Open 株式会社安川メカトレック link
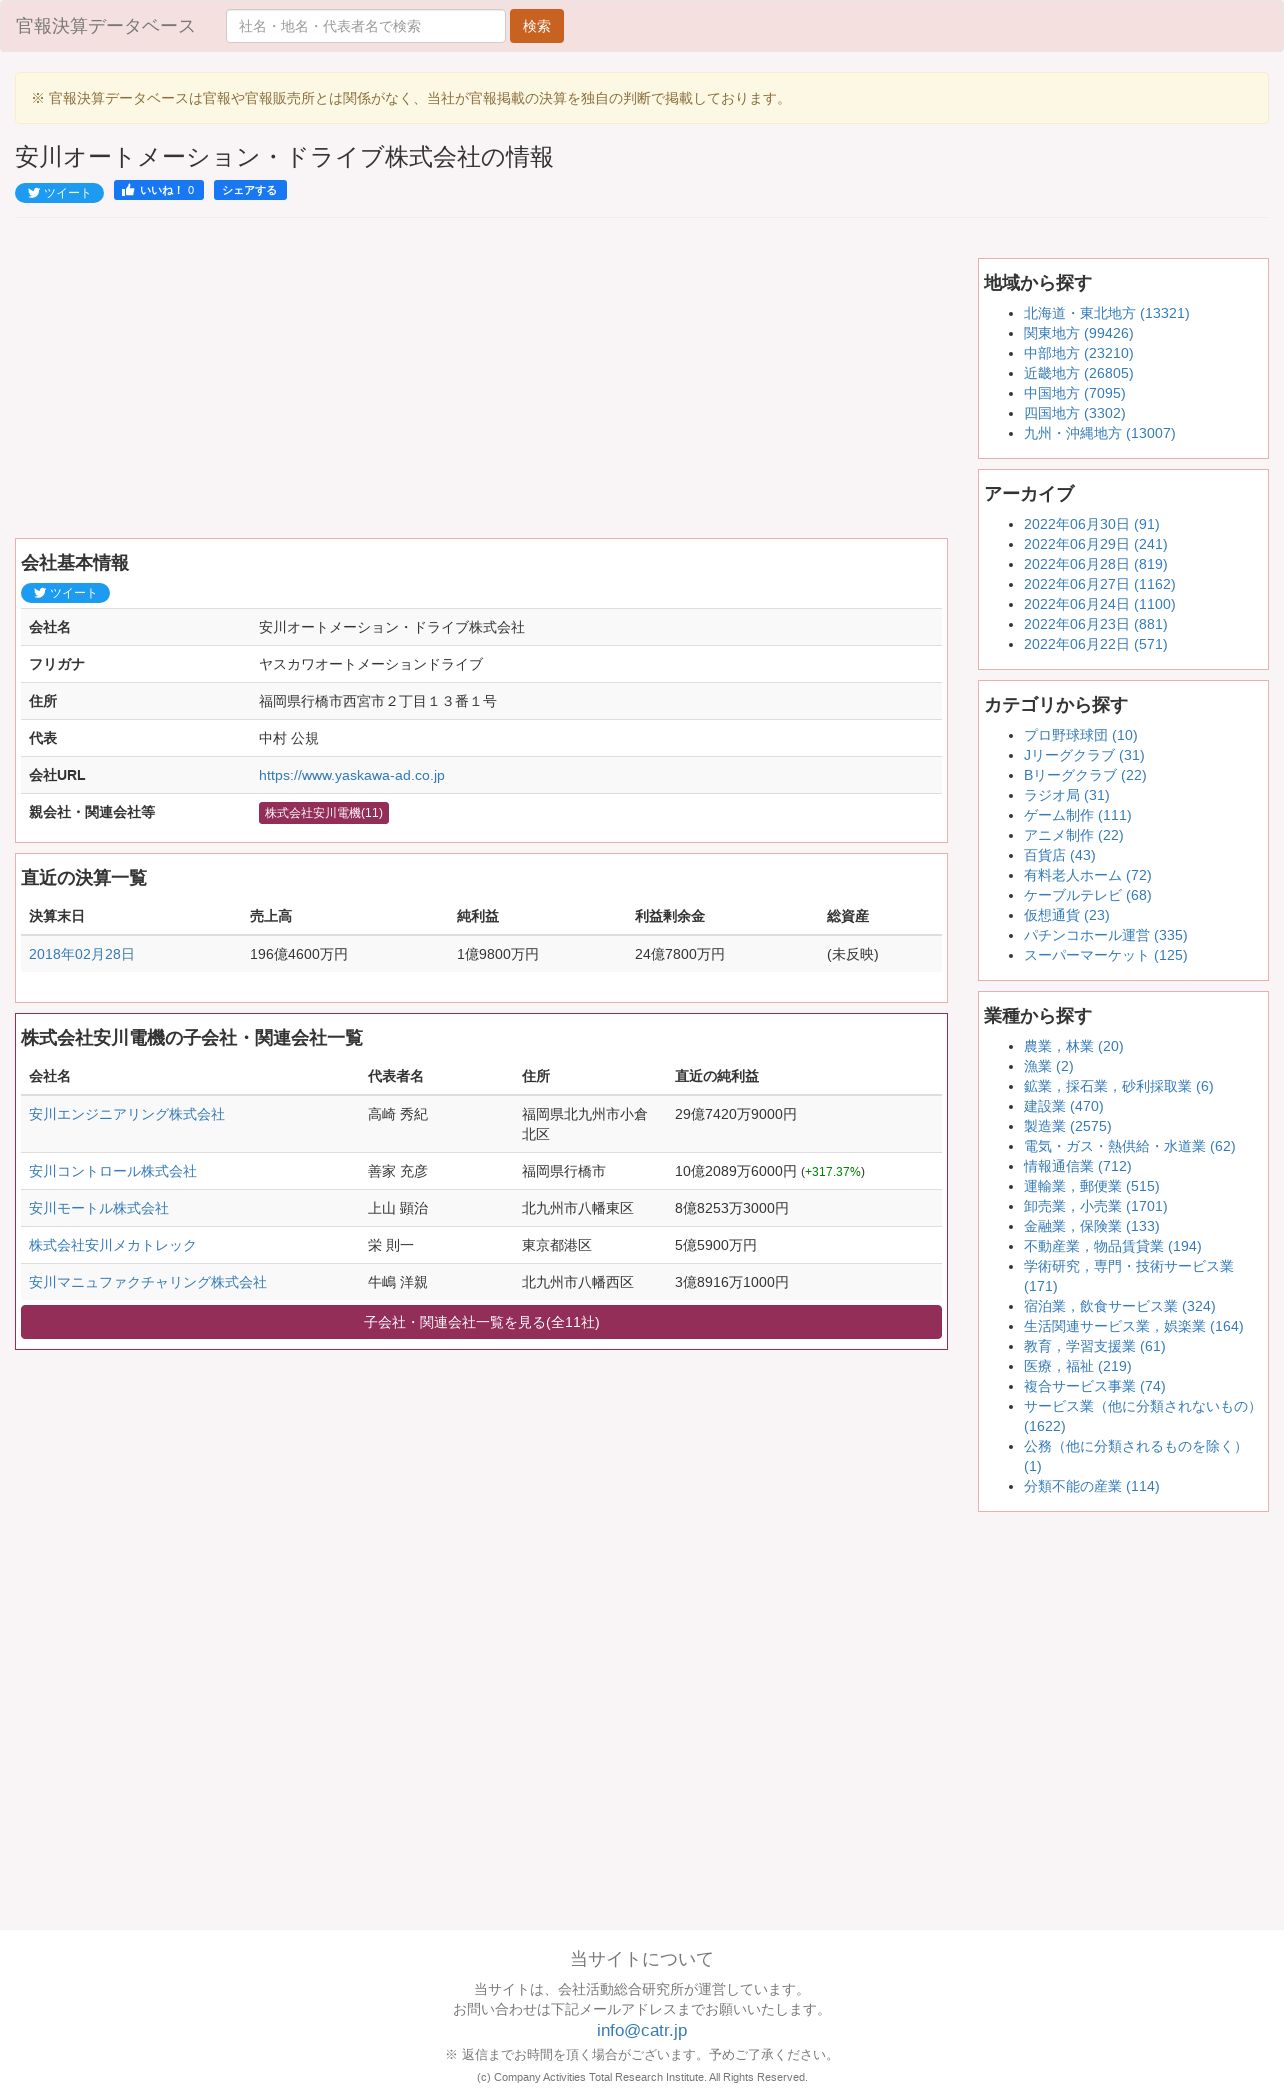The height and width of the screenshot is (2095, 1284). [x=113, y=1245]
